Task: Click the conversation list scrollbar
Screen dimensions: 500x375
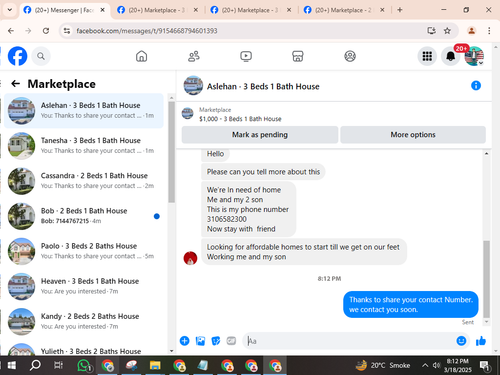Action: (x=171, y=152)
